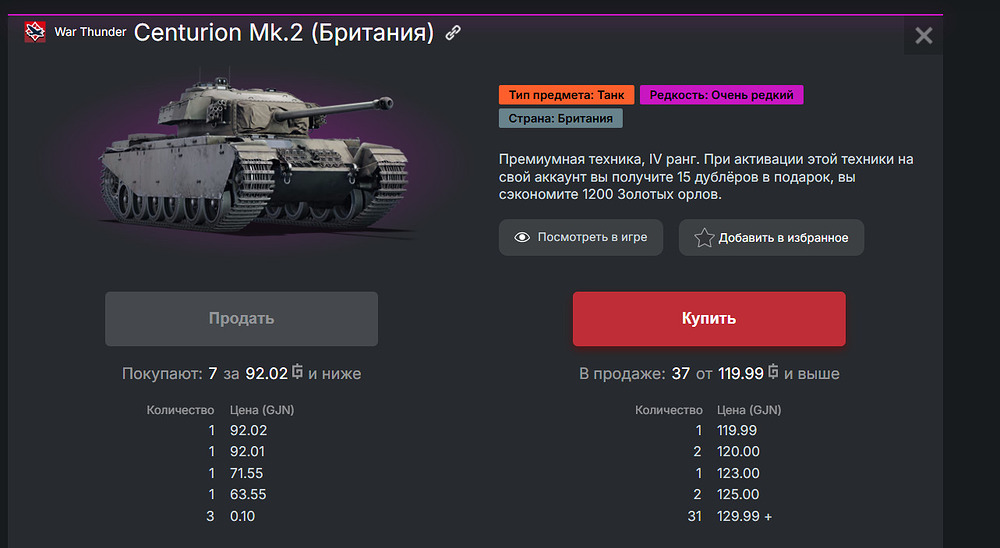
Task: Close the Centurion Mk.2 dialog
Action: pos(923,36)
